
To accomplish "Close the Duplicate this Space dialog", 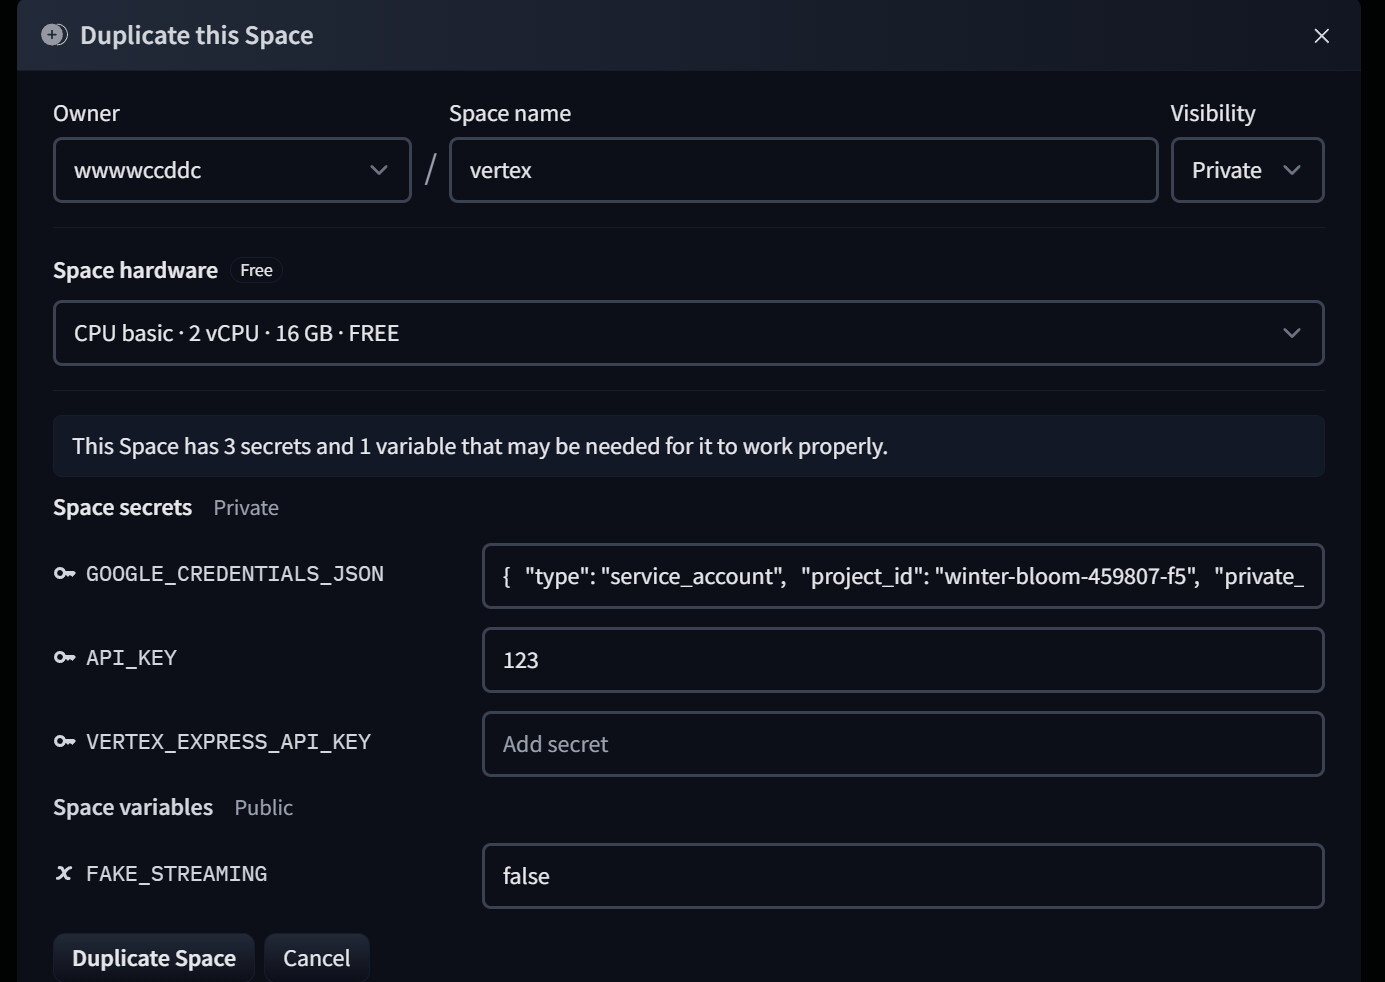I will (x=1321, y=36).
